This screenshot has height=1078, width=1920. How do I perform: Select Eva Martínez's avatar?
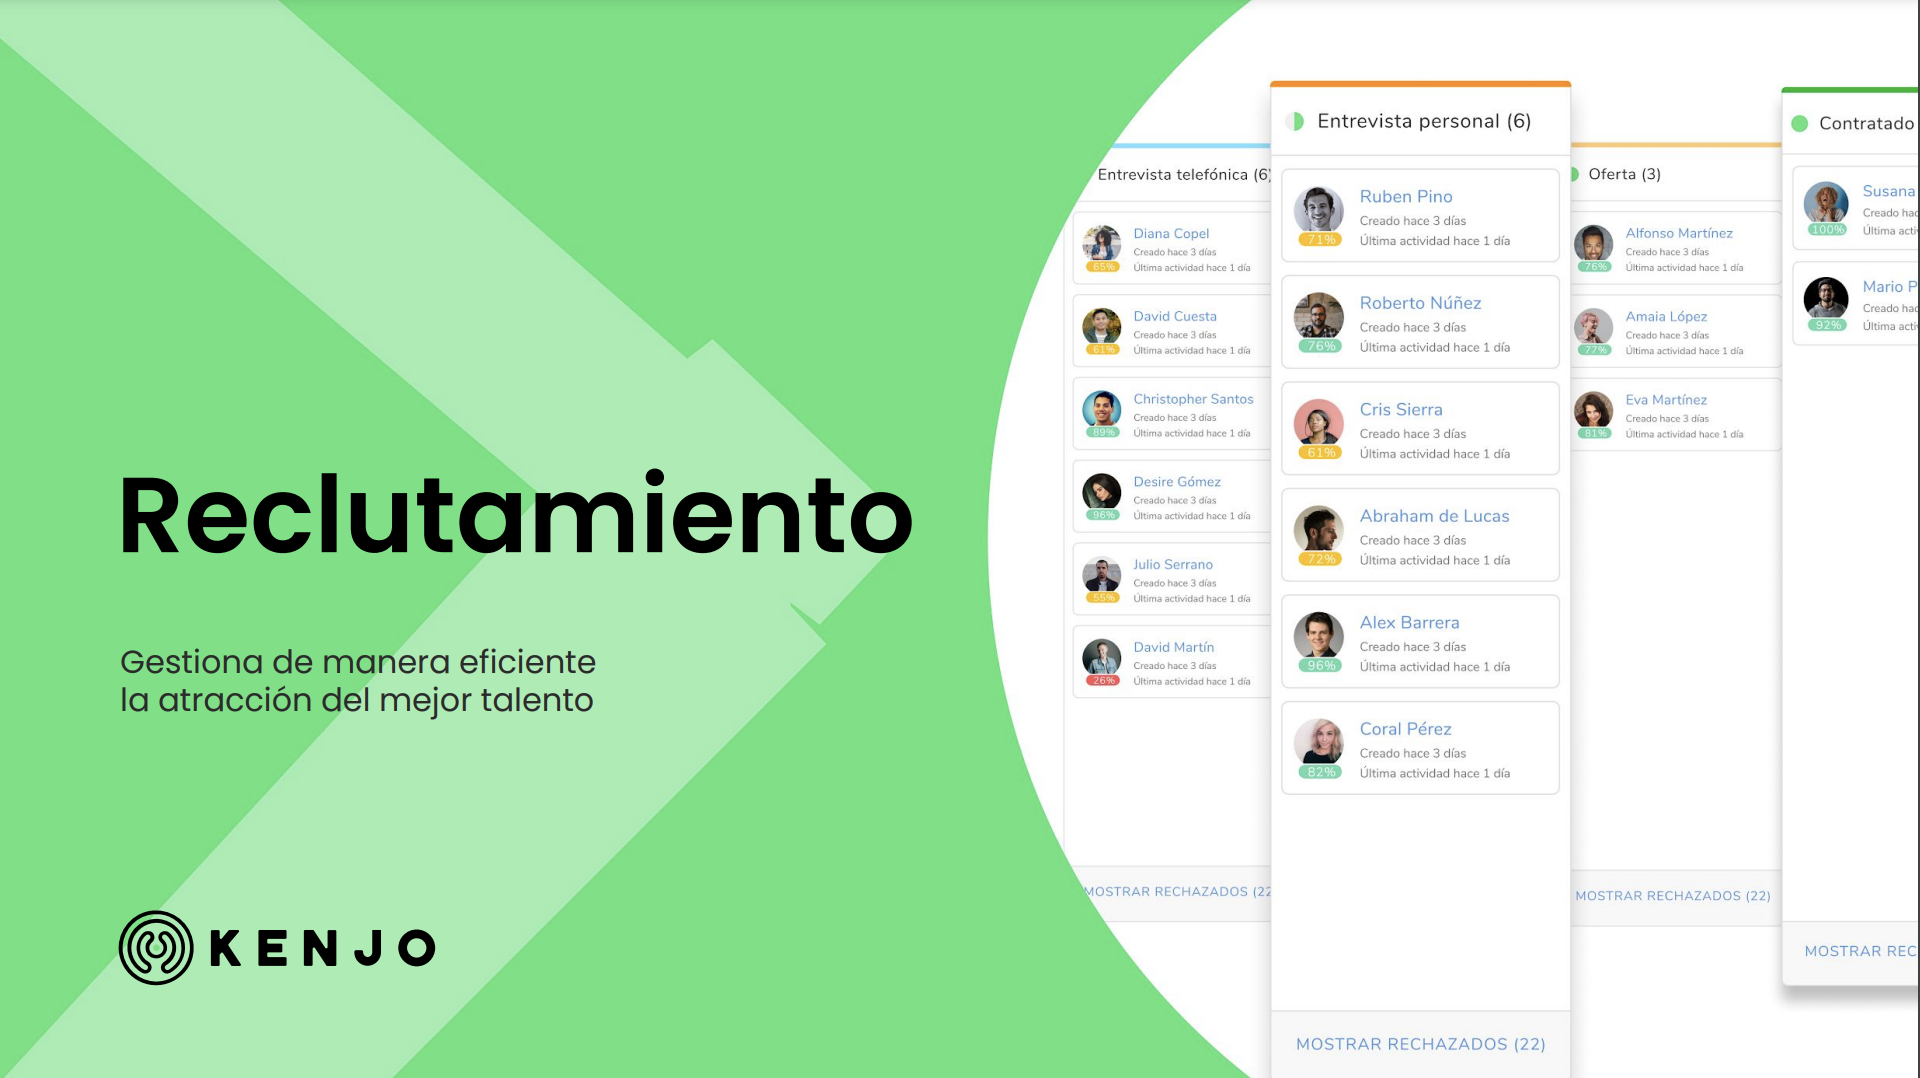(1594, 411)
